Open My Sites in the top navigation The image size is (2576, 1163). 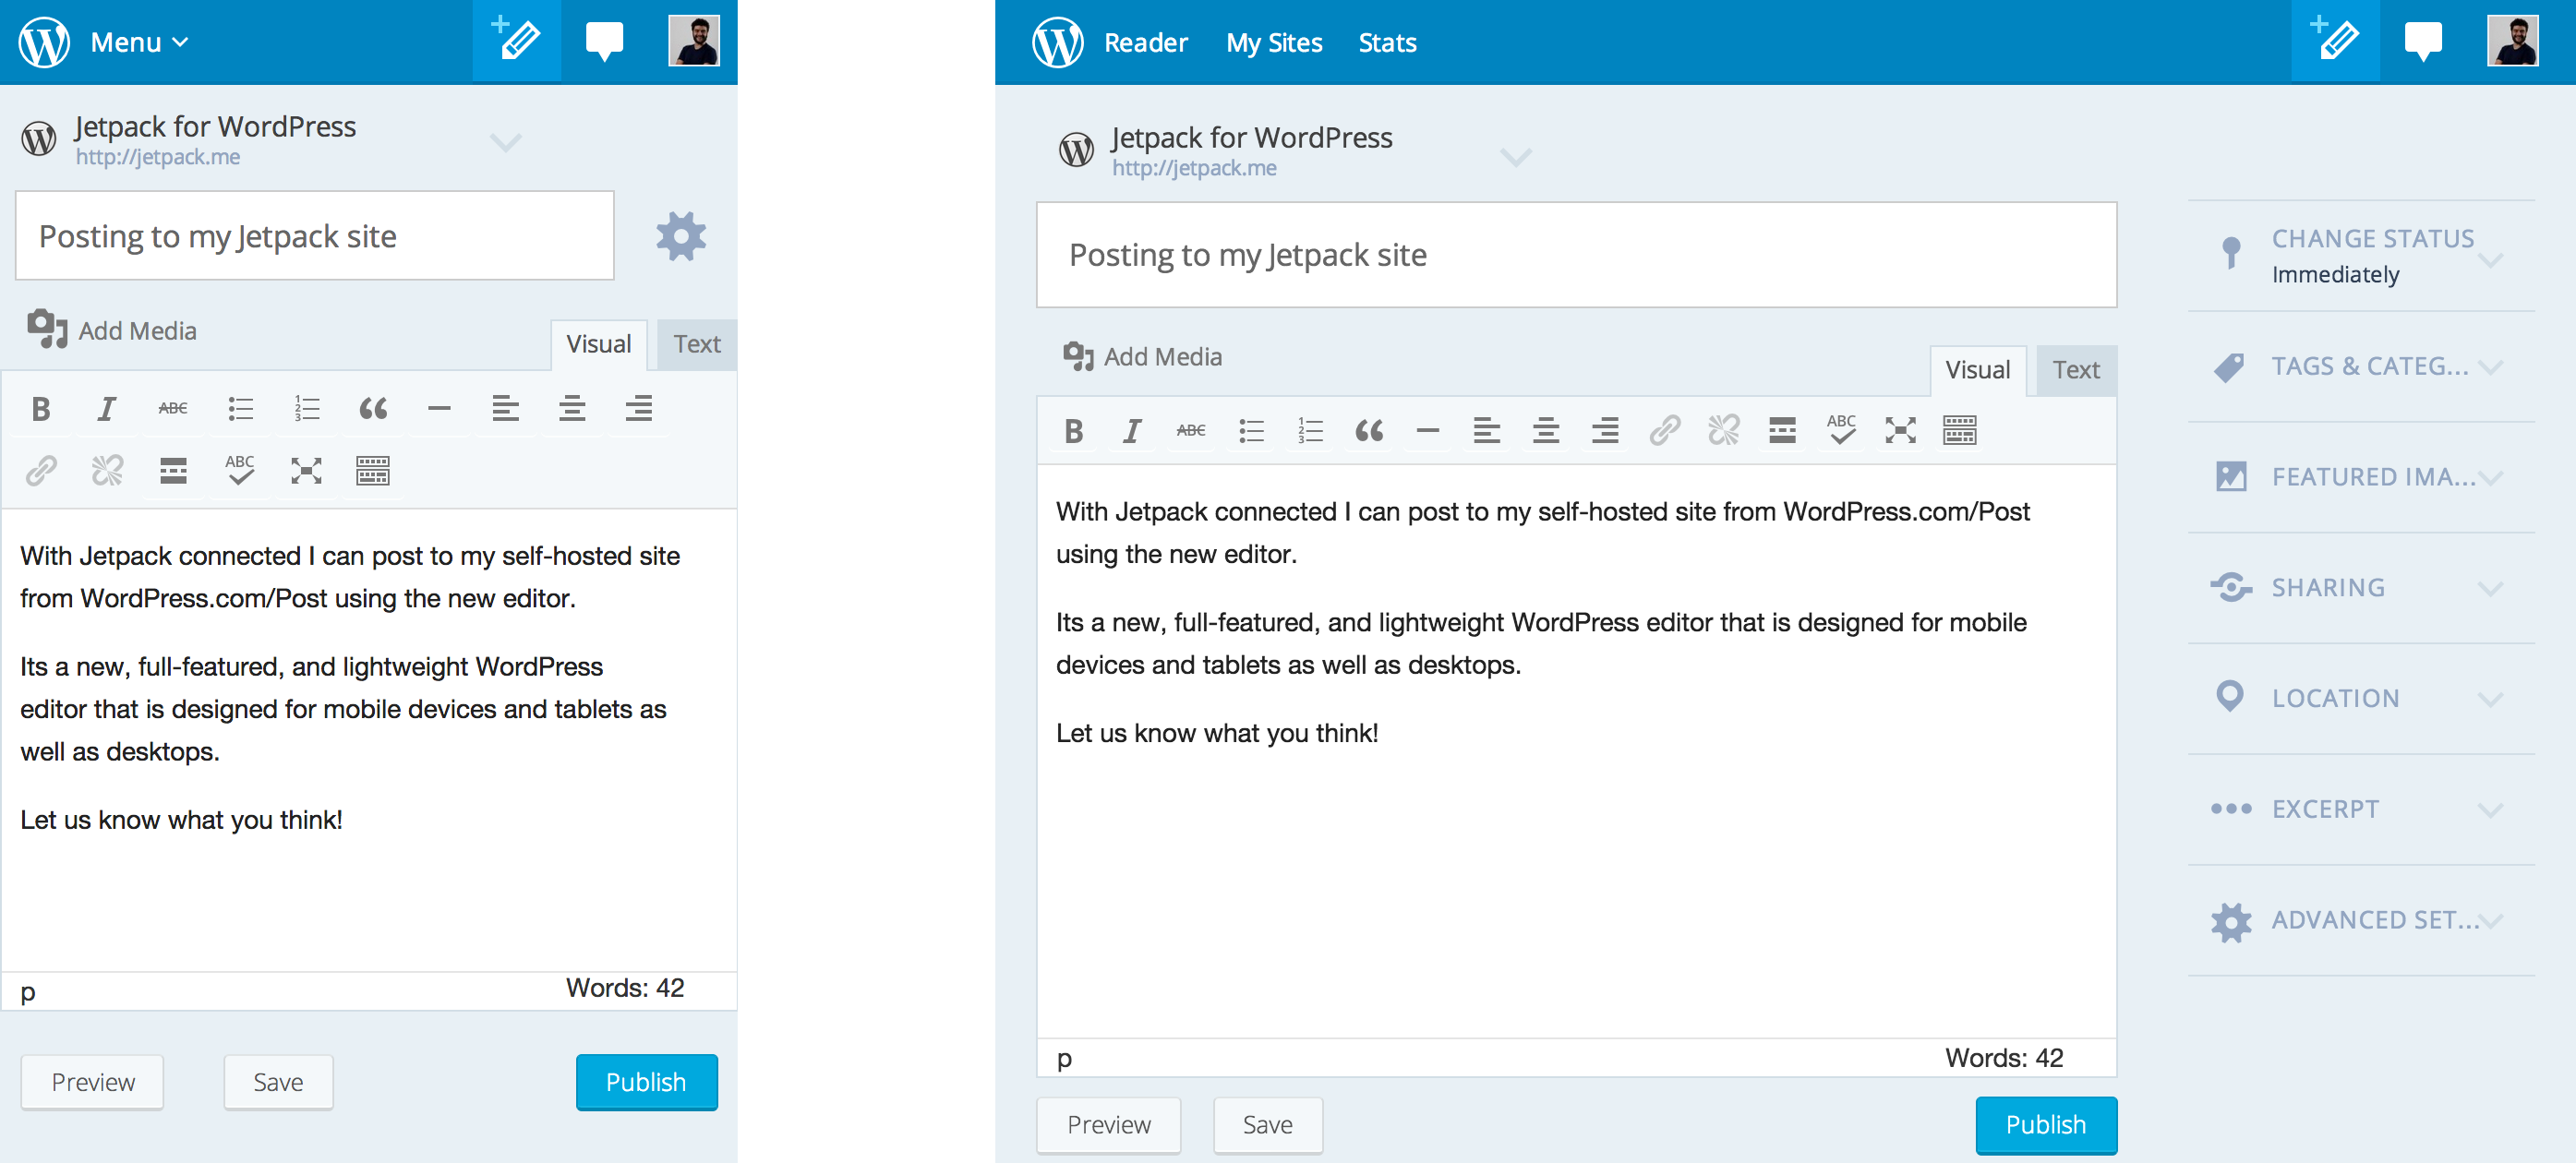(1274, 43)
